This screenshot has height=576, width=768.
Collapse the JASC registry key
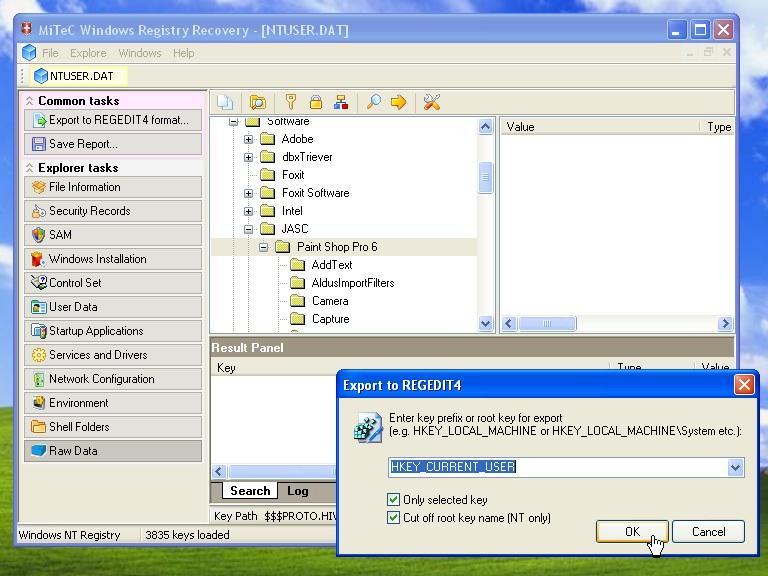[x=248, y=229]
